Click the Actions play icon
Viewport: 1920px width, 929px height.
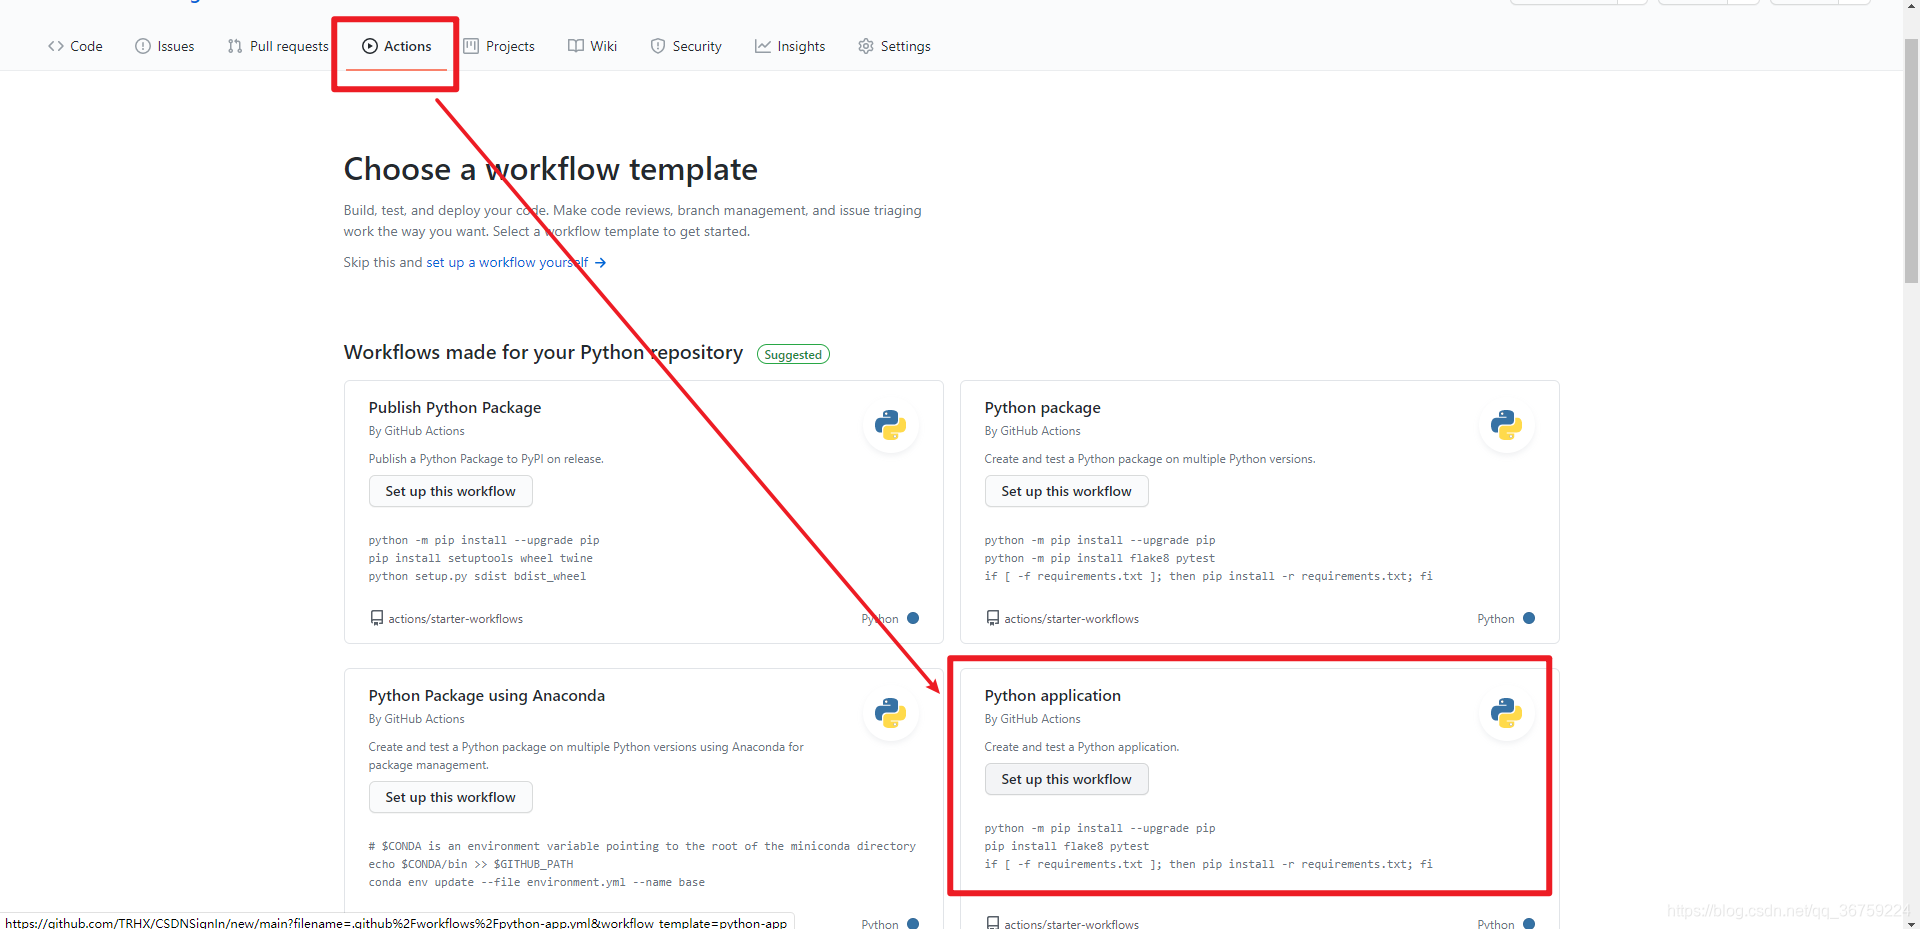coord(370,46)
